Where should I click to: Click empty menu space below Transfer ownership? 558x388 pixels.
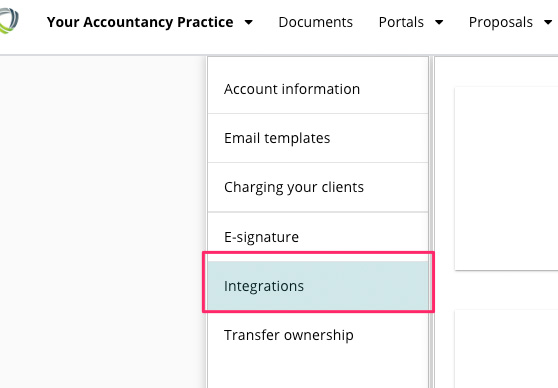318,374
